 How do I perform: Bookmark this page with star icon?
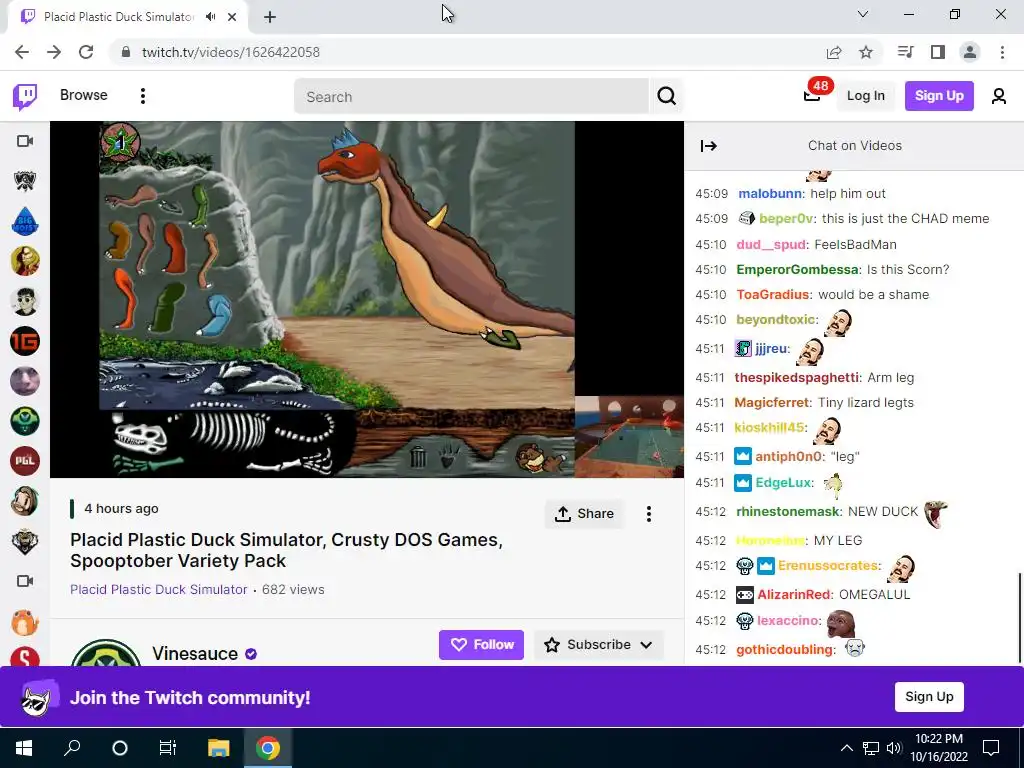(866, 52)
